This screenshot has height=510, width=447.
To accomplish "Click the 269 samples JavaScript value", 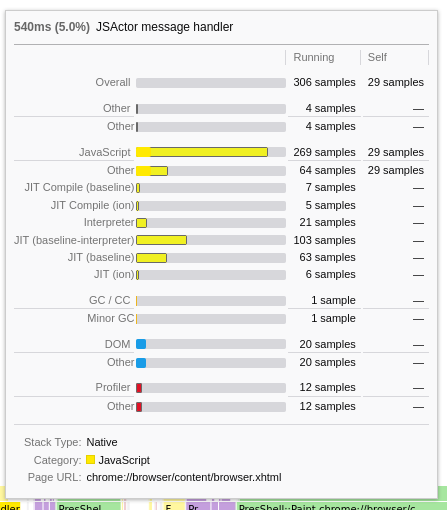I will 324,152.
